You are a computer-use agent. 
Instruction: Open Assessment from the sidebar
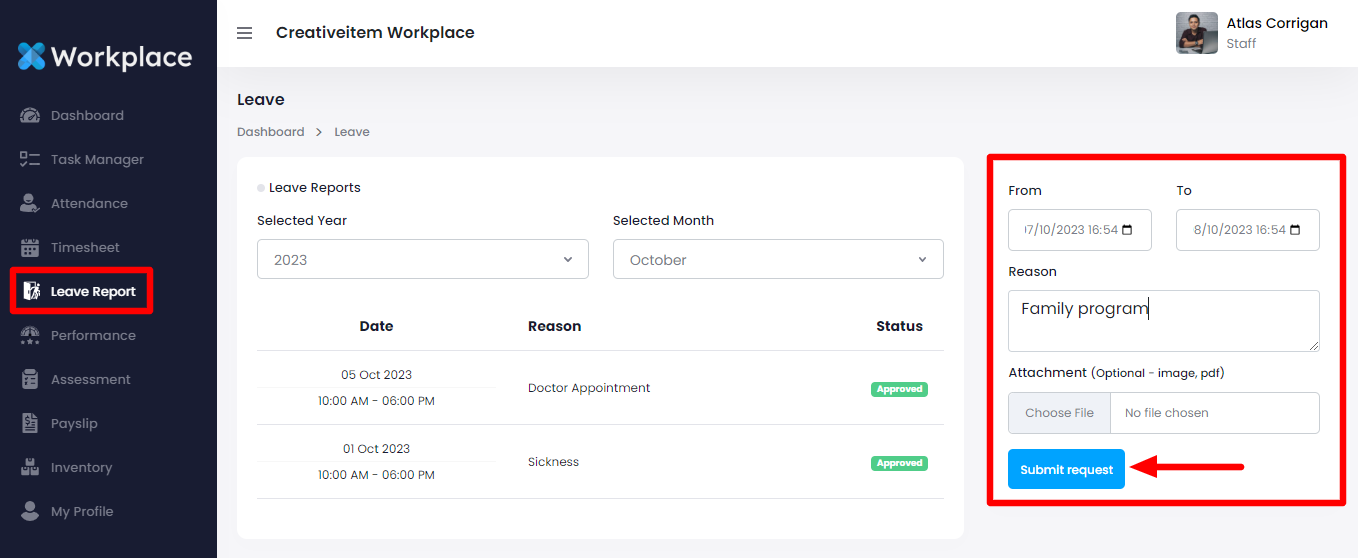click(x=90, y=380)
